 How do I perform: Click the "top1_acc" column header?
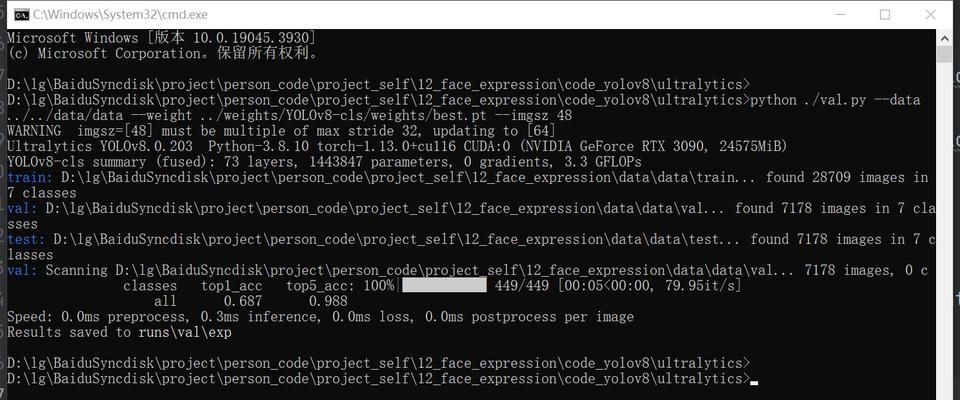coord(231,286)
